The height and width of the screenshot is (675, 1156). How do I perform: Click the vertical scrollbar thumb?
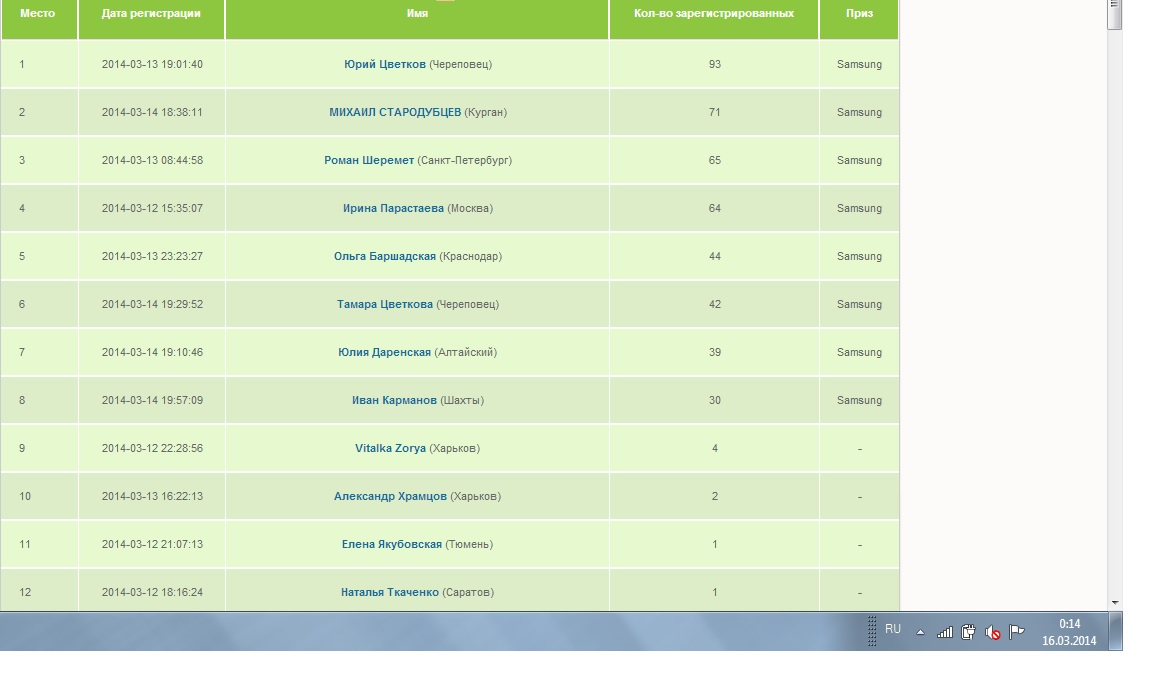[x=1115, y=14]
